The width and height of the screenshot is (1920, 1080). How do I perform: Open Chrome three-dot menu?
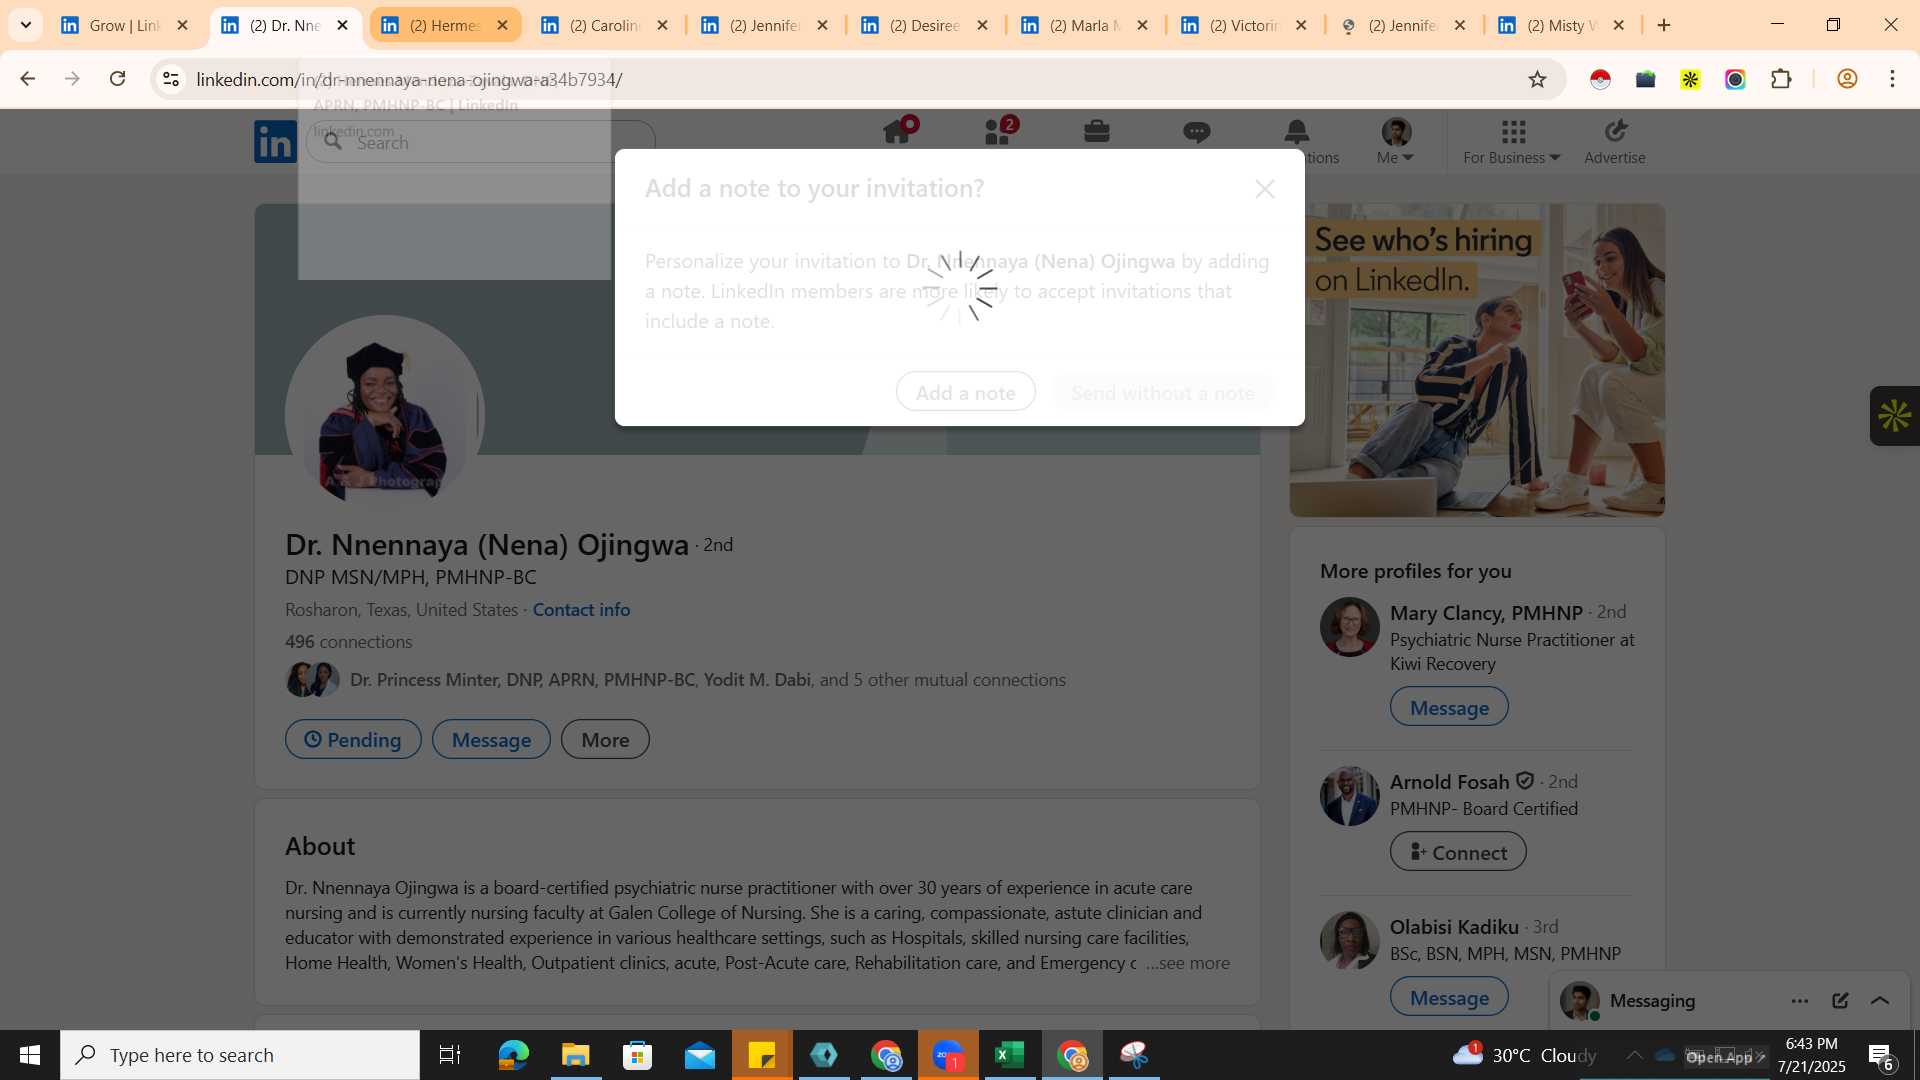pos(1892,79)
